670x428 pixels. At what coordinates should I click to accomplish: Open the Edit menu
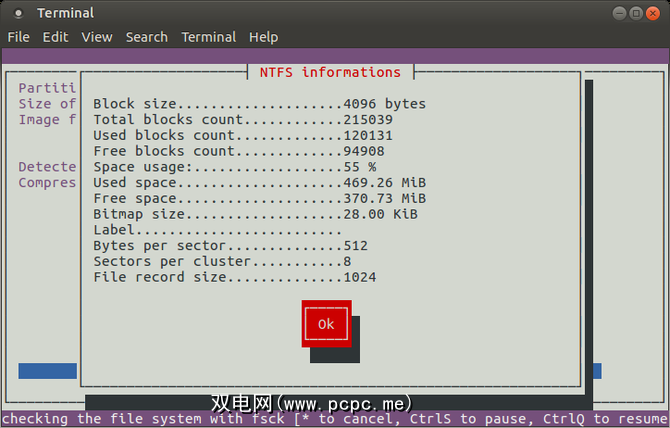[55, 37]
